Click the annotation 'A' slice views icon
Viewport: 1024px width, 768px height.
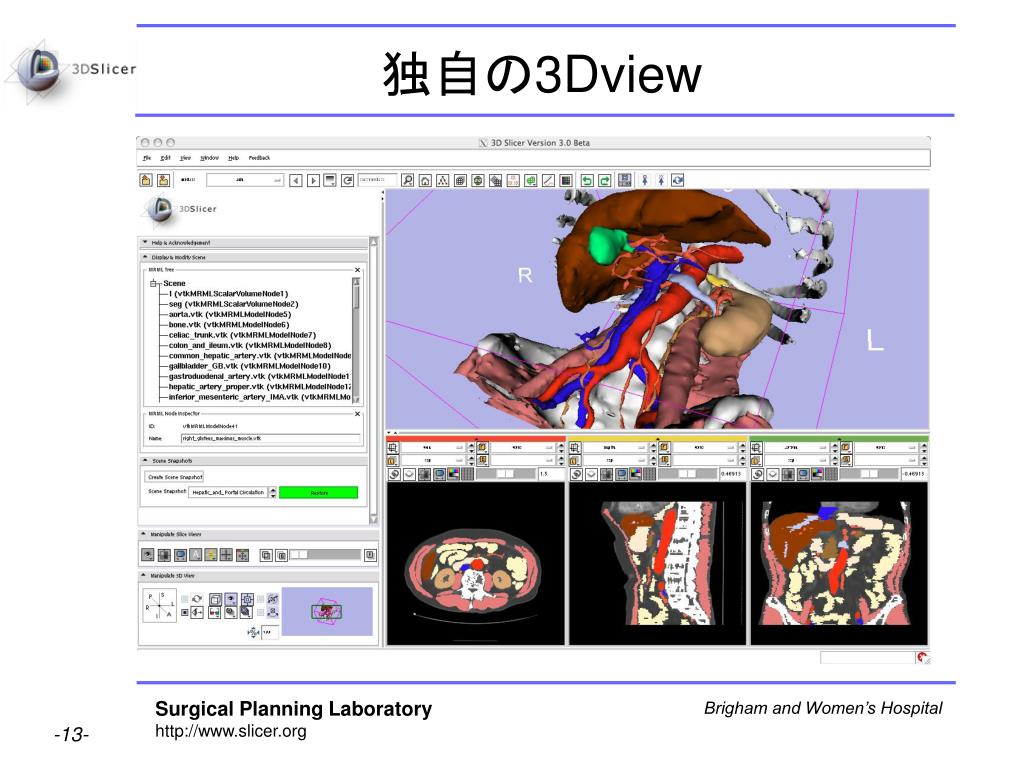pyautogui.click(x=195, y=555)
